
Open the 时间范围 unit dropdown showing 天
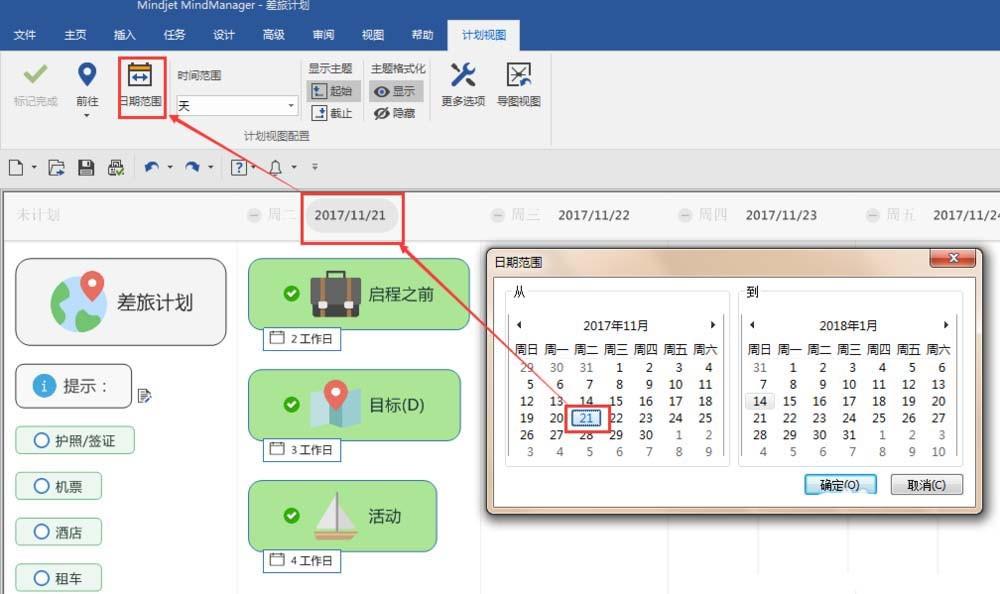point(290,105)
